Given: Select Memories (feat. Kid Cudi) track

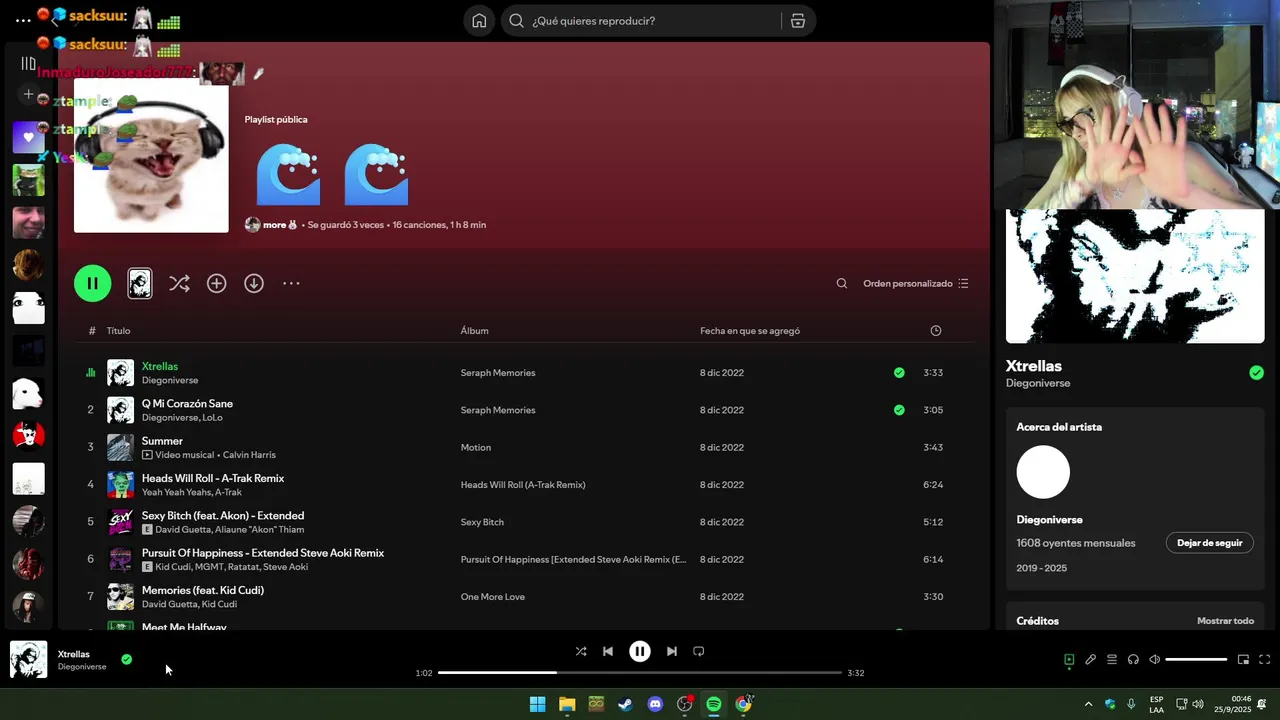Looking at the screenshot, I should click(x=203, y=590).
